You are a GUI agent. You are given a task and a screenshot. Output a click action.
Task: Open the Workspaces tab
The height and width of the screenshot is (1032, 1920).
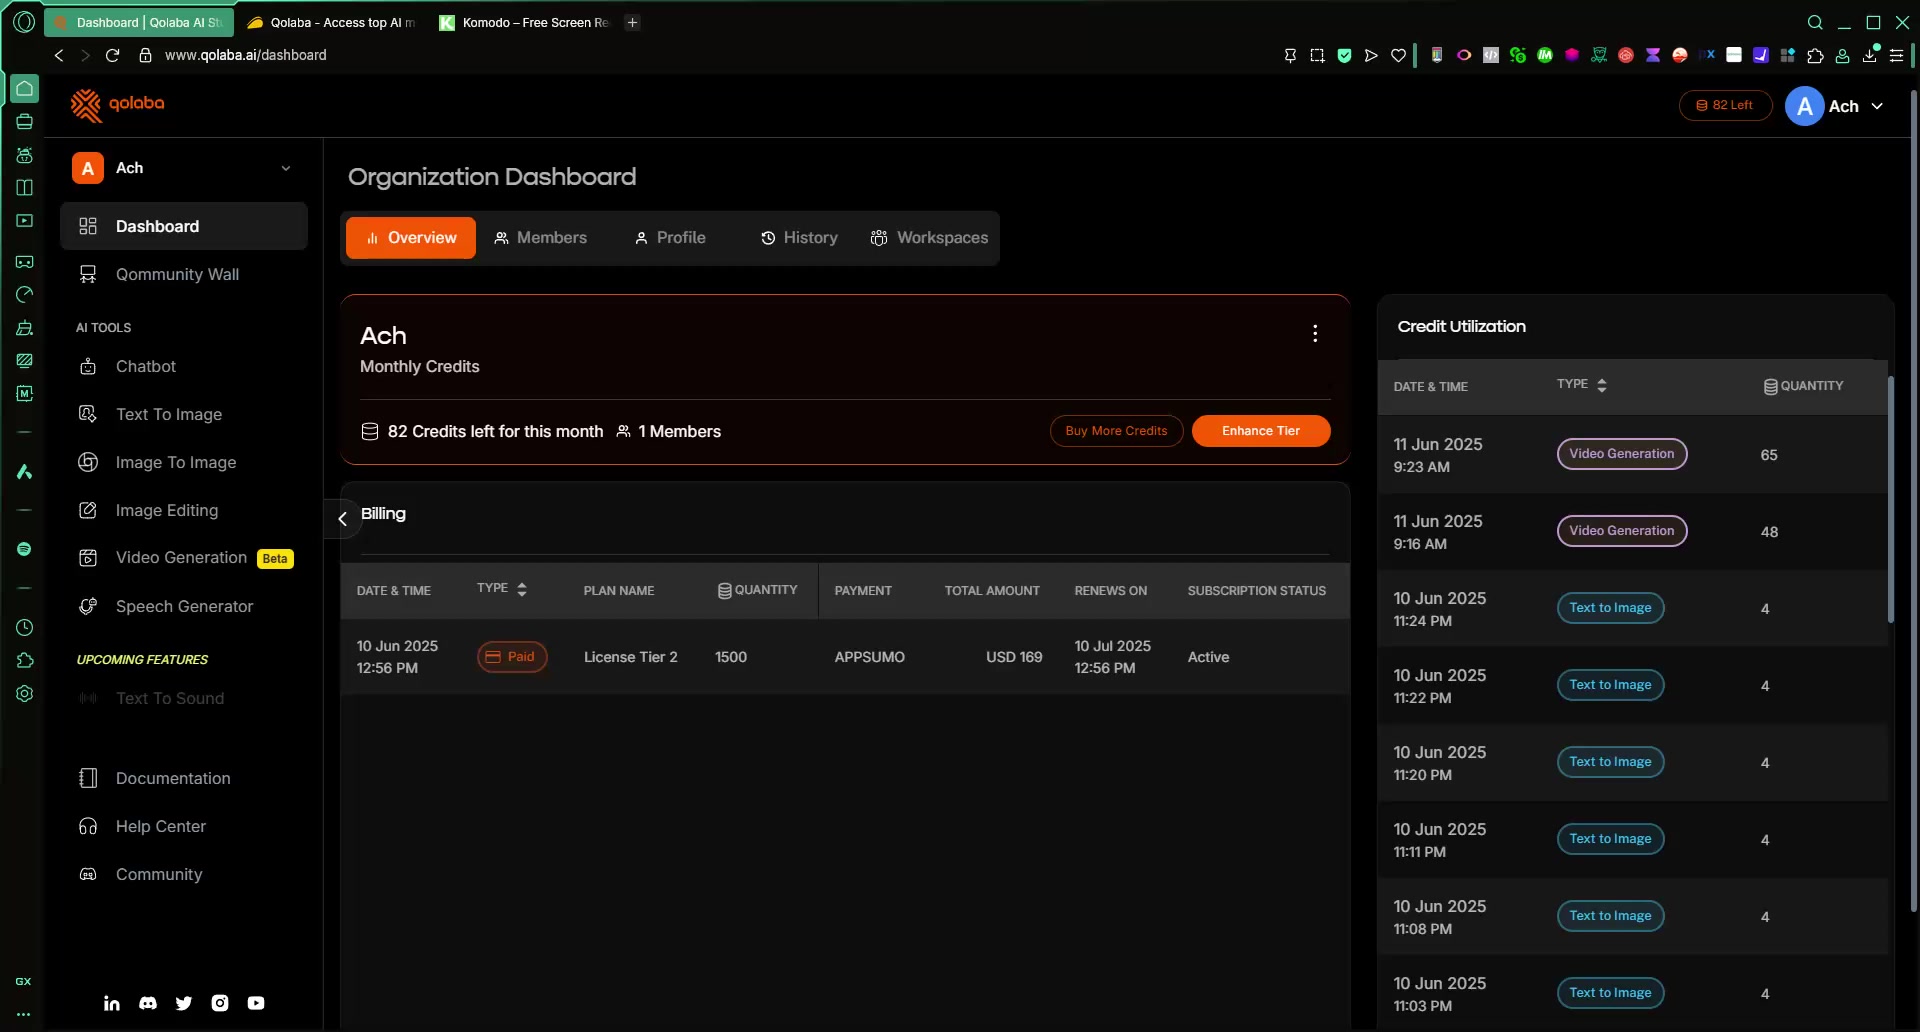click(929, 238)
